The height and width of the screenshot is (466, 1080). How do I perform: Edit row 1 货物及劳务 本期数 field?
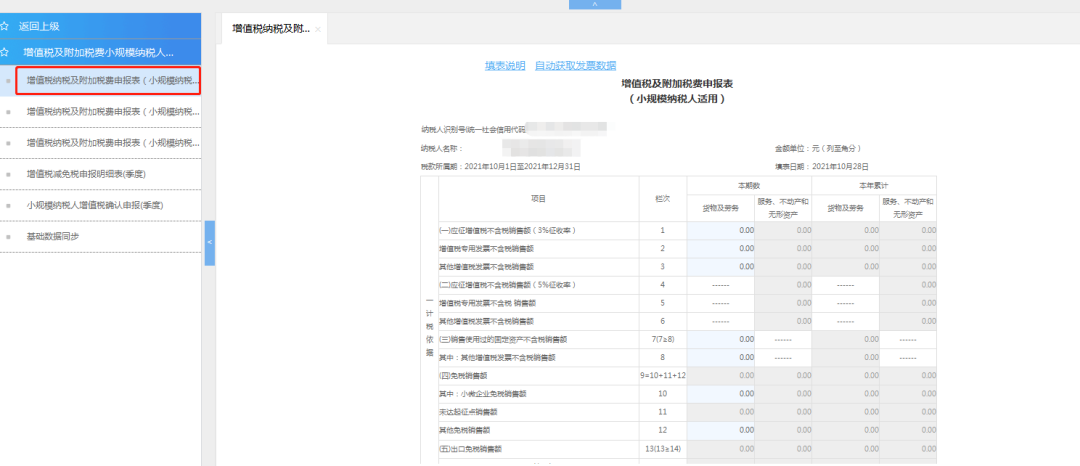[721, 231]
